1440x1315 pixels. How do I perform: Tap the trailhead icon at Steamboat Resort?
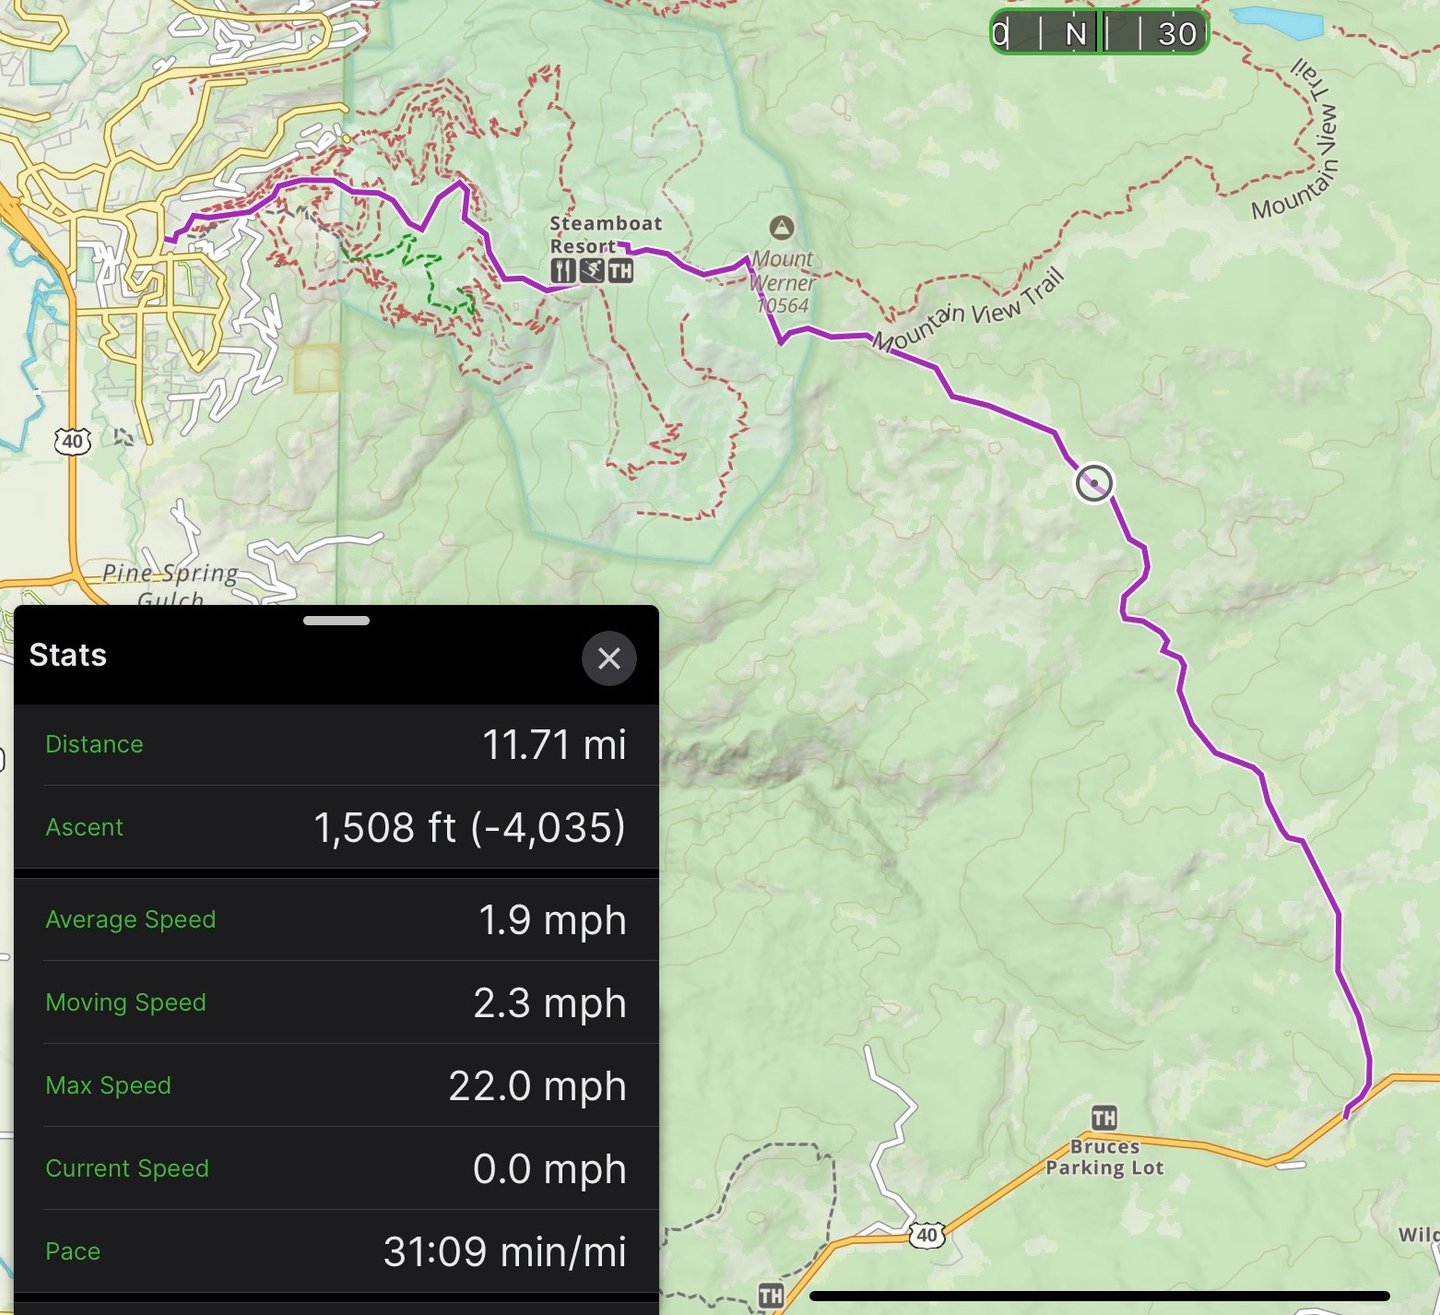coord(621,270)
